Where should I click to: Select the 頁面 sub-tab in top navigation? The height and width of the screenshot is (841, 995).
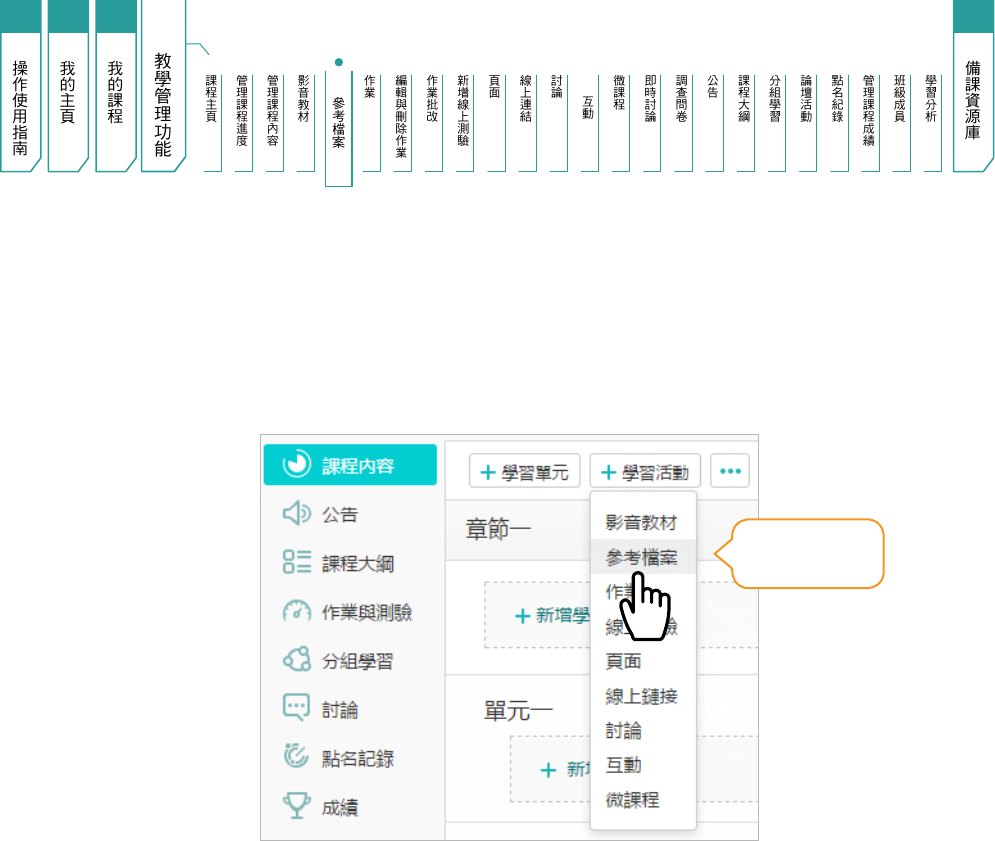point(495,123)
